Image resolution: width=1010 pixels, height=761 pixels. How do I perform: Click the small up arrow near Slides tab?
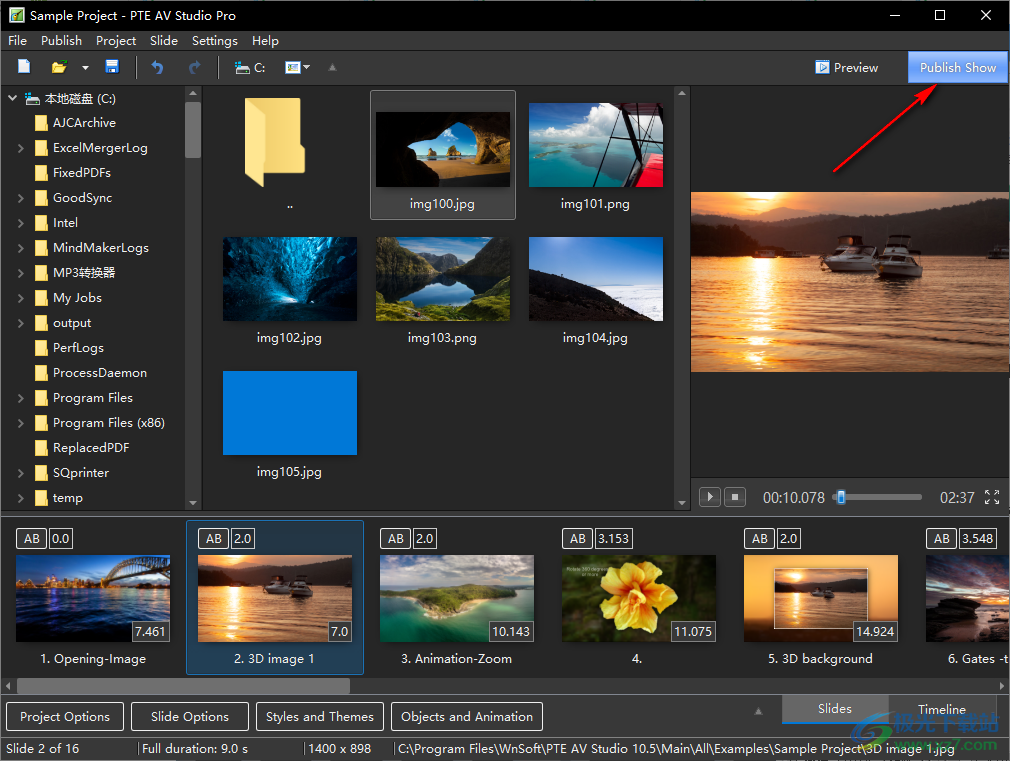tap(758, 711)
